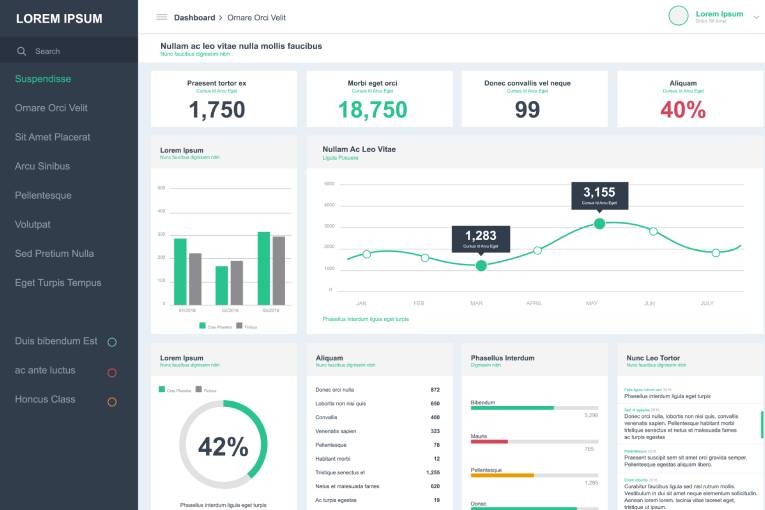Click Duis bibendum Est label

point(56,341)
